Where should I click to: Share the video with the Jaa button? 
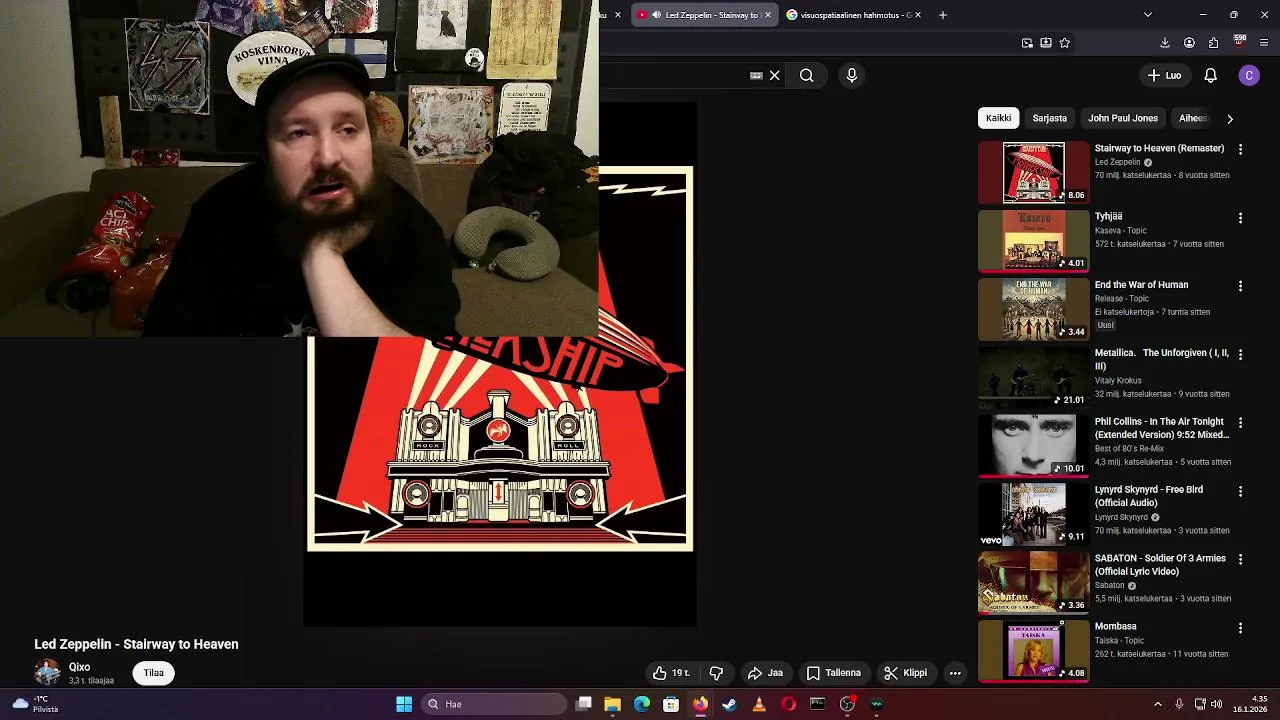click(x=766, y=673)
